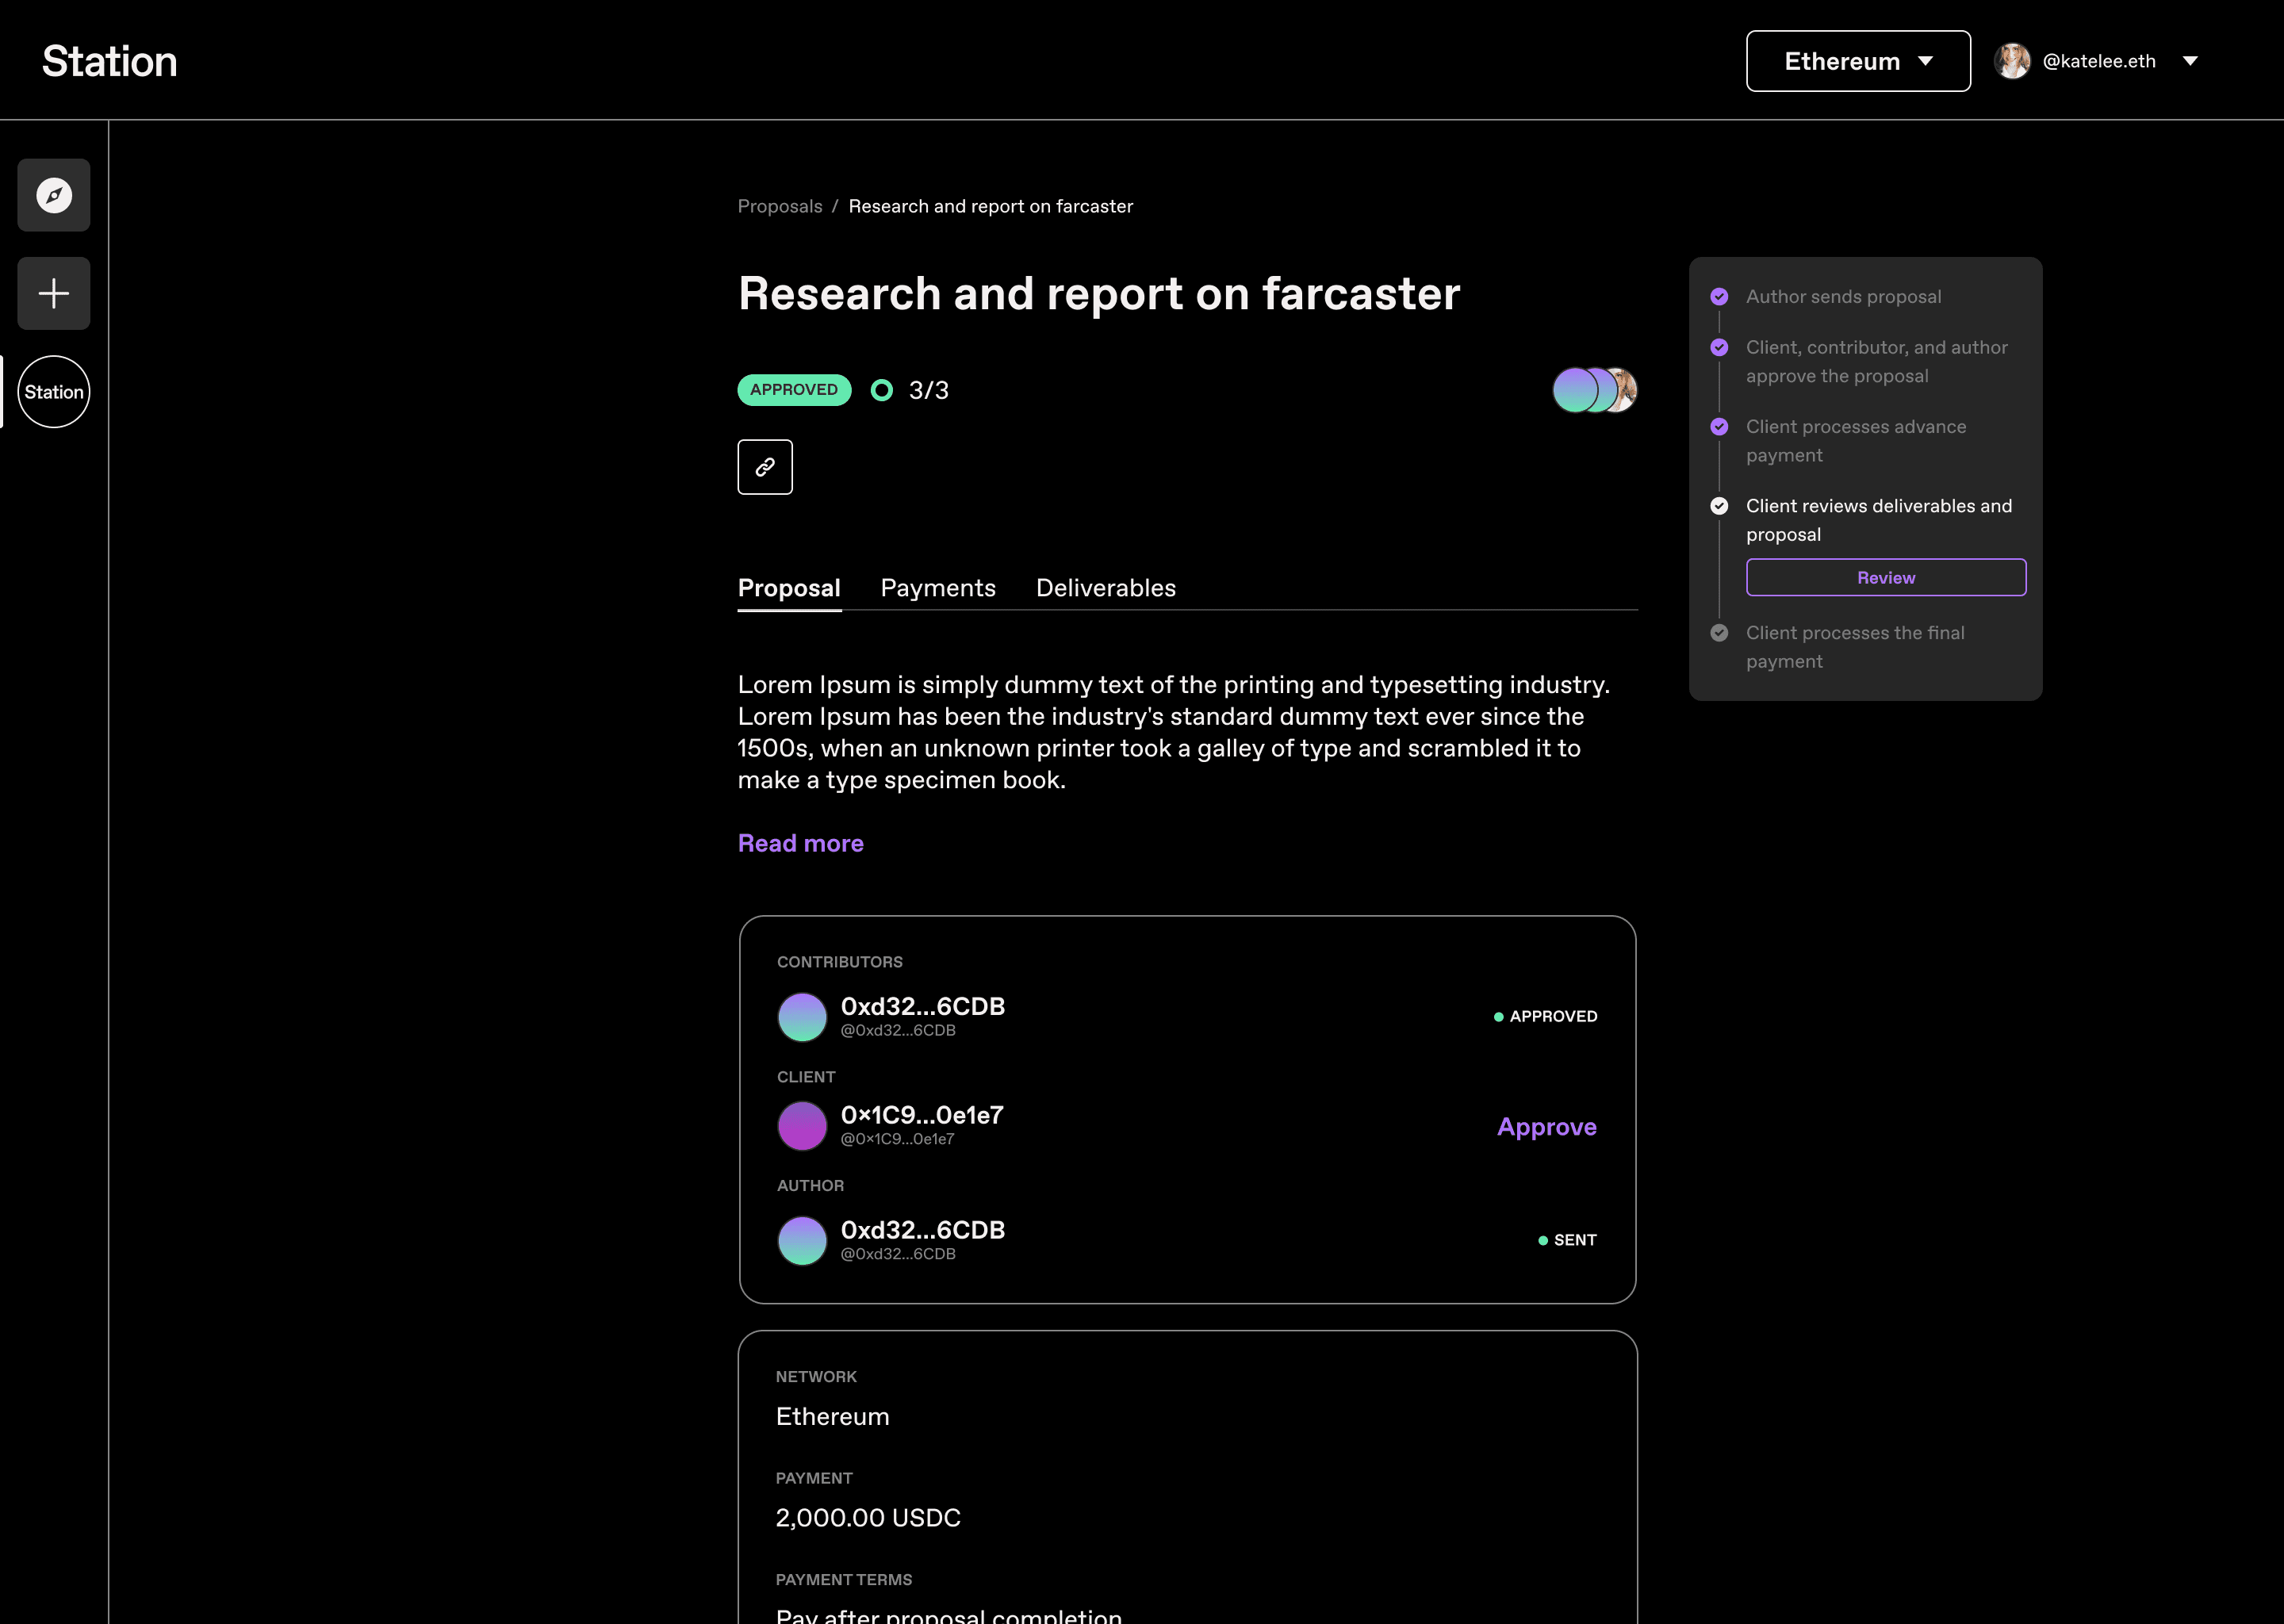Screen dimensions: 2284x1624
Task: Click the plus icon to create new
Action: (54, 293)
